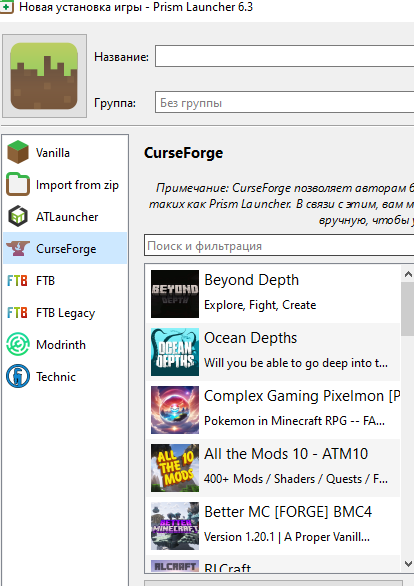Switch to the FTB Legacy page
Viewport: 414px width, 586px height.
click(x=65, y=312)
